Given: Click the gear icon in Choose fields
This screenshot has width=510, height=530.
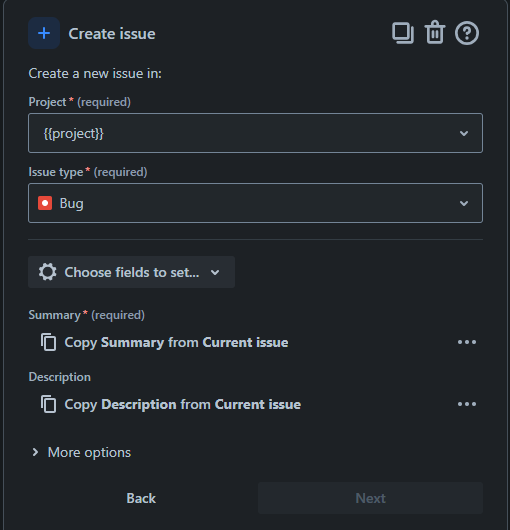Looking at the screenshot, I should click(x=47, y=272).
